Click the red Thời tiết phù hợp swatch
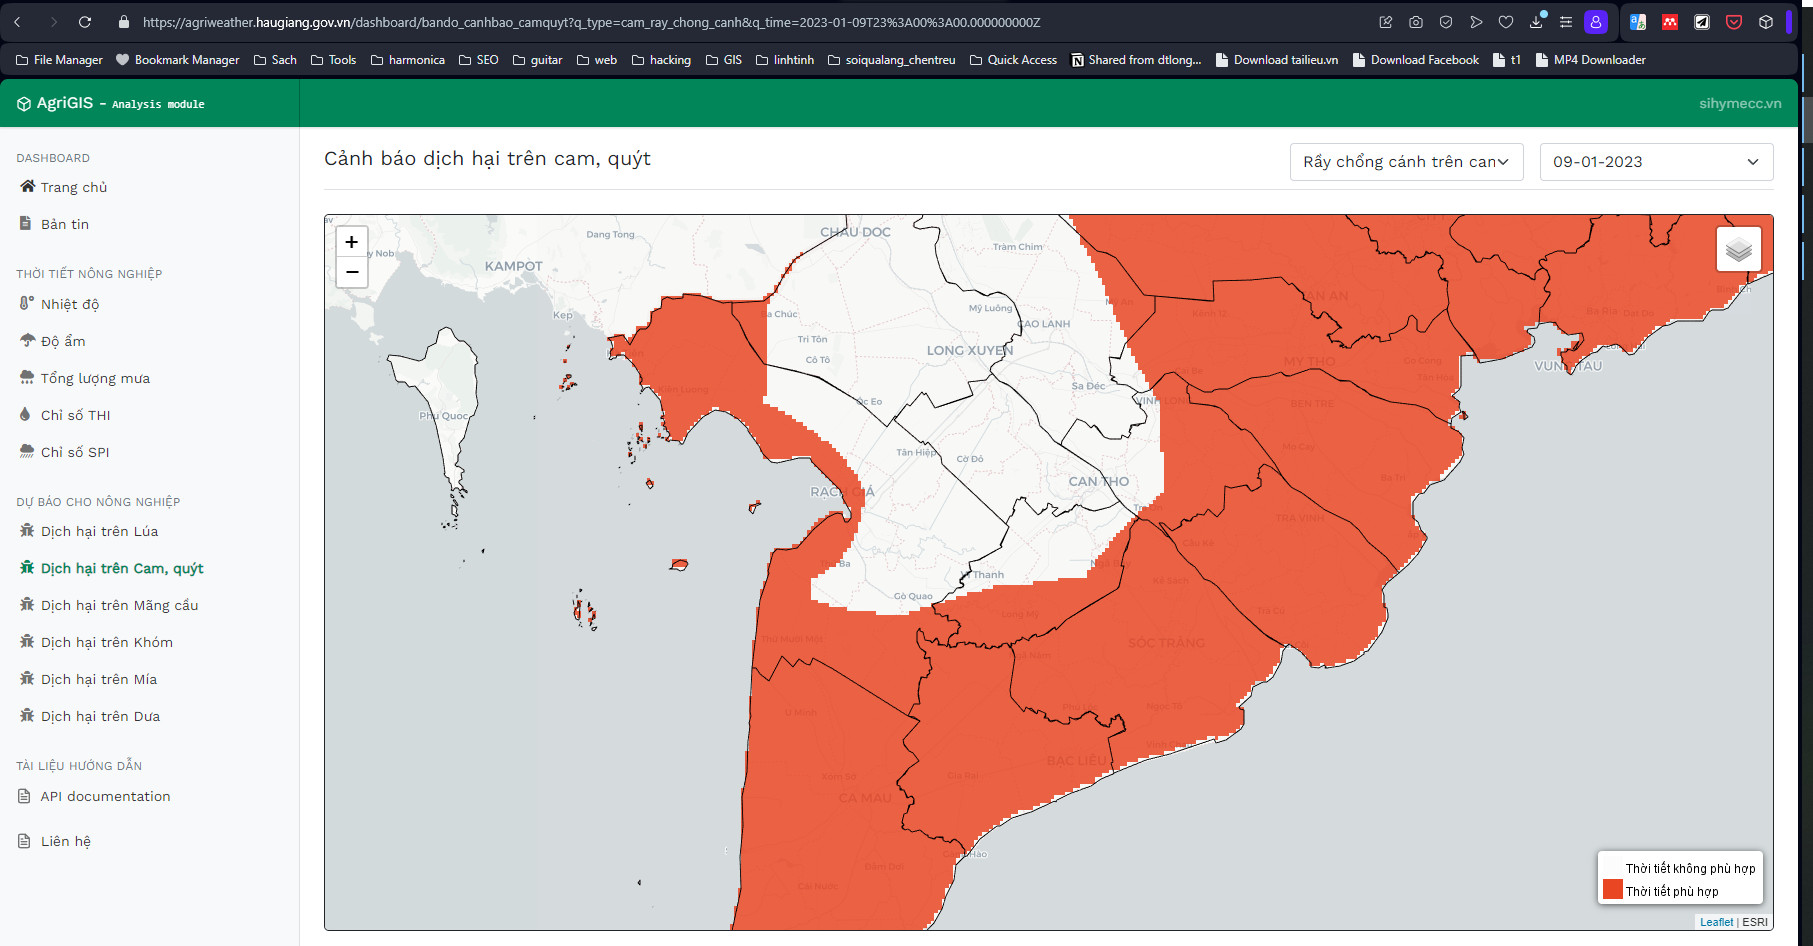The image size is (1813, 946). [1612, 890]
